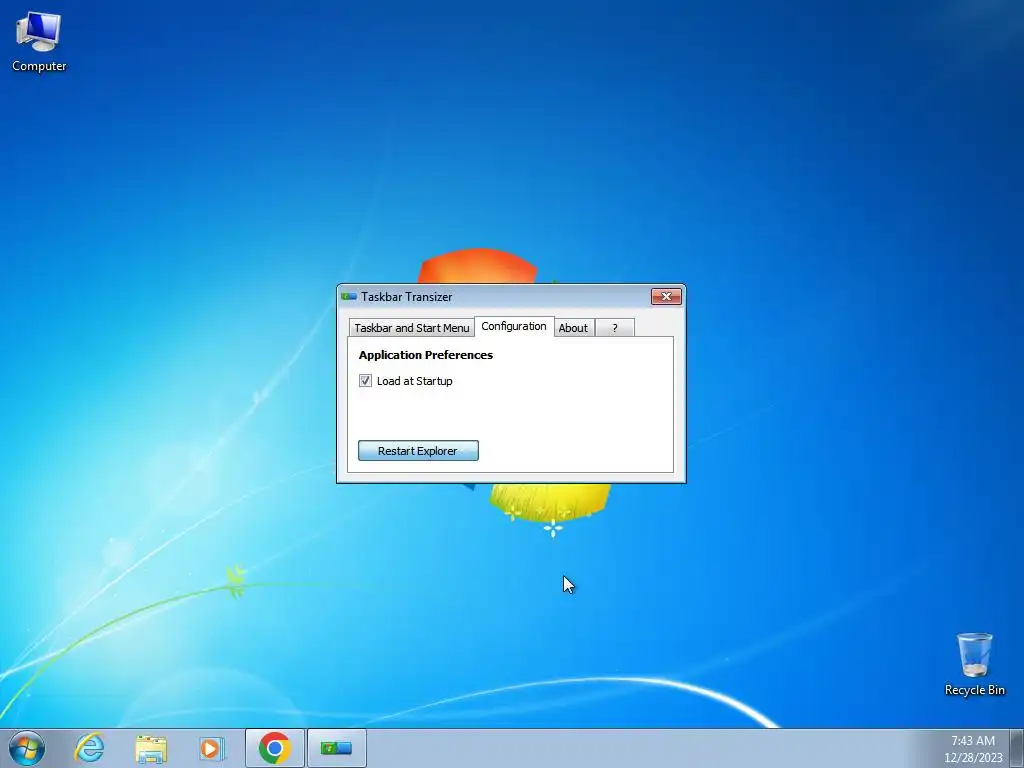Close the Taskbar Transizer window
The height and width of the screenshot is (768, 1024).
pos(666,296)
